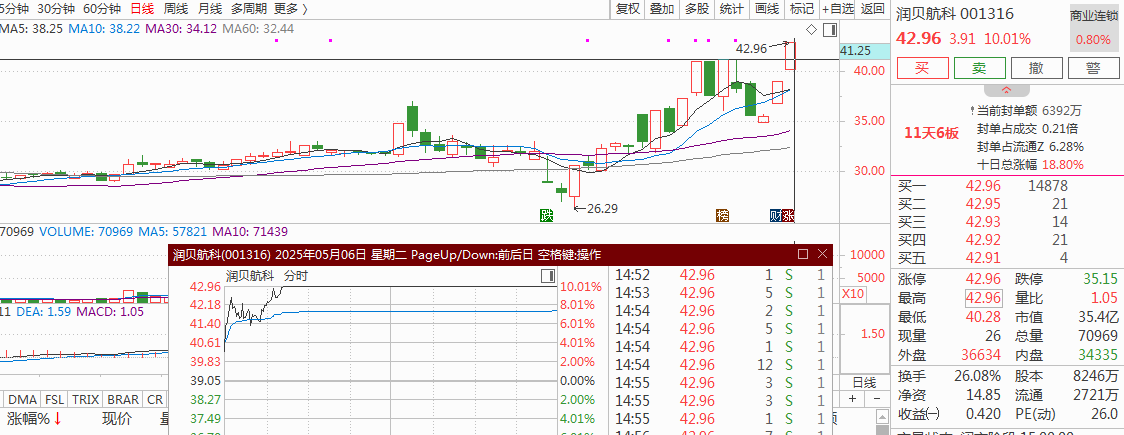Click the green 跌 marker on the chart
Image resolution: width=1124 pixels, height=435 pixels.
[x=547, y=215]
